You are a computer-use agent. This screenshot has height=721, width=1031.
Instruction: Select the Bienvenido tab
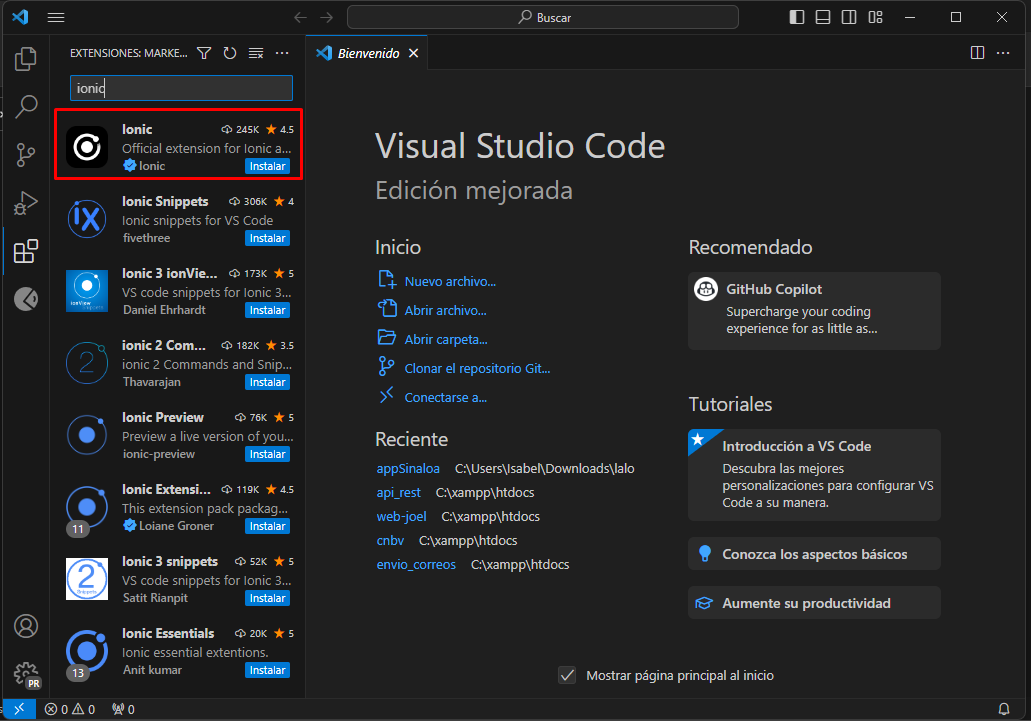point(367,53)
